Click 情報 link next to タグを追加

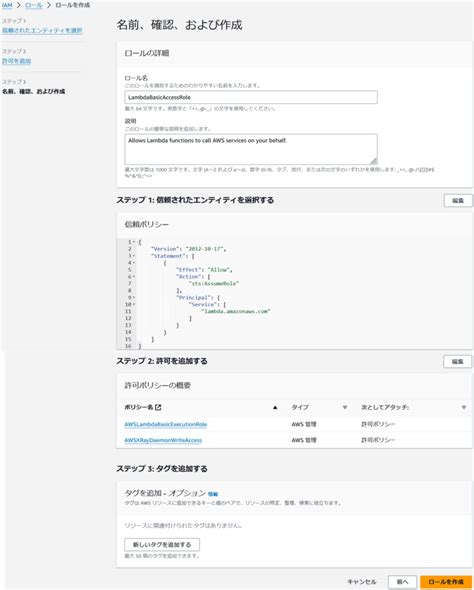[213, 494]
